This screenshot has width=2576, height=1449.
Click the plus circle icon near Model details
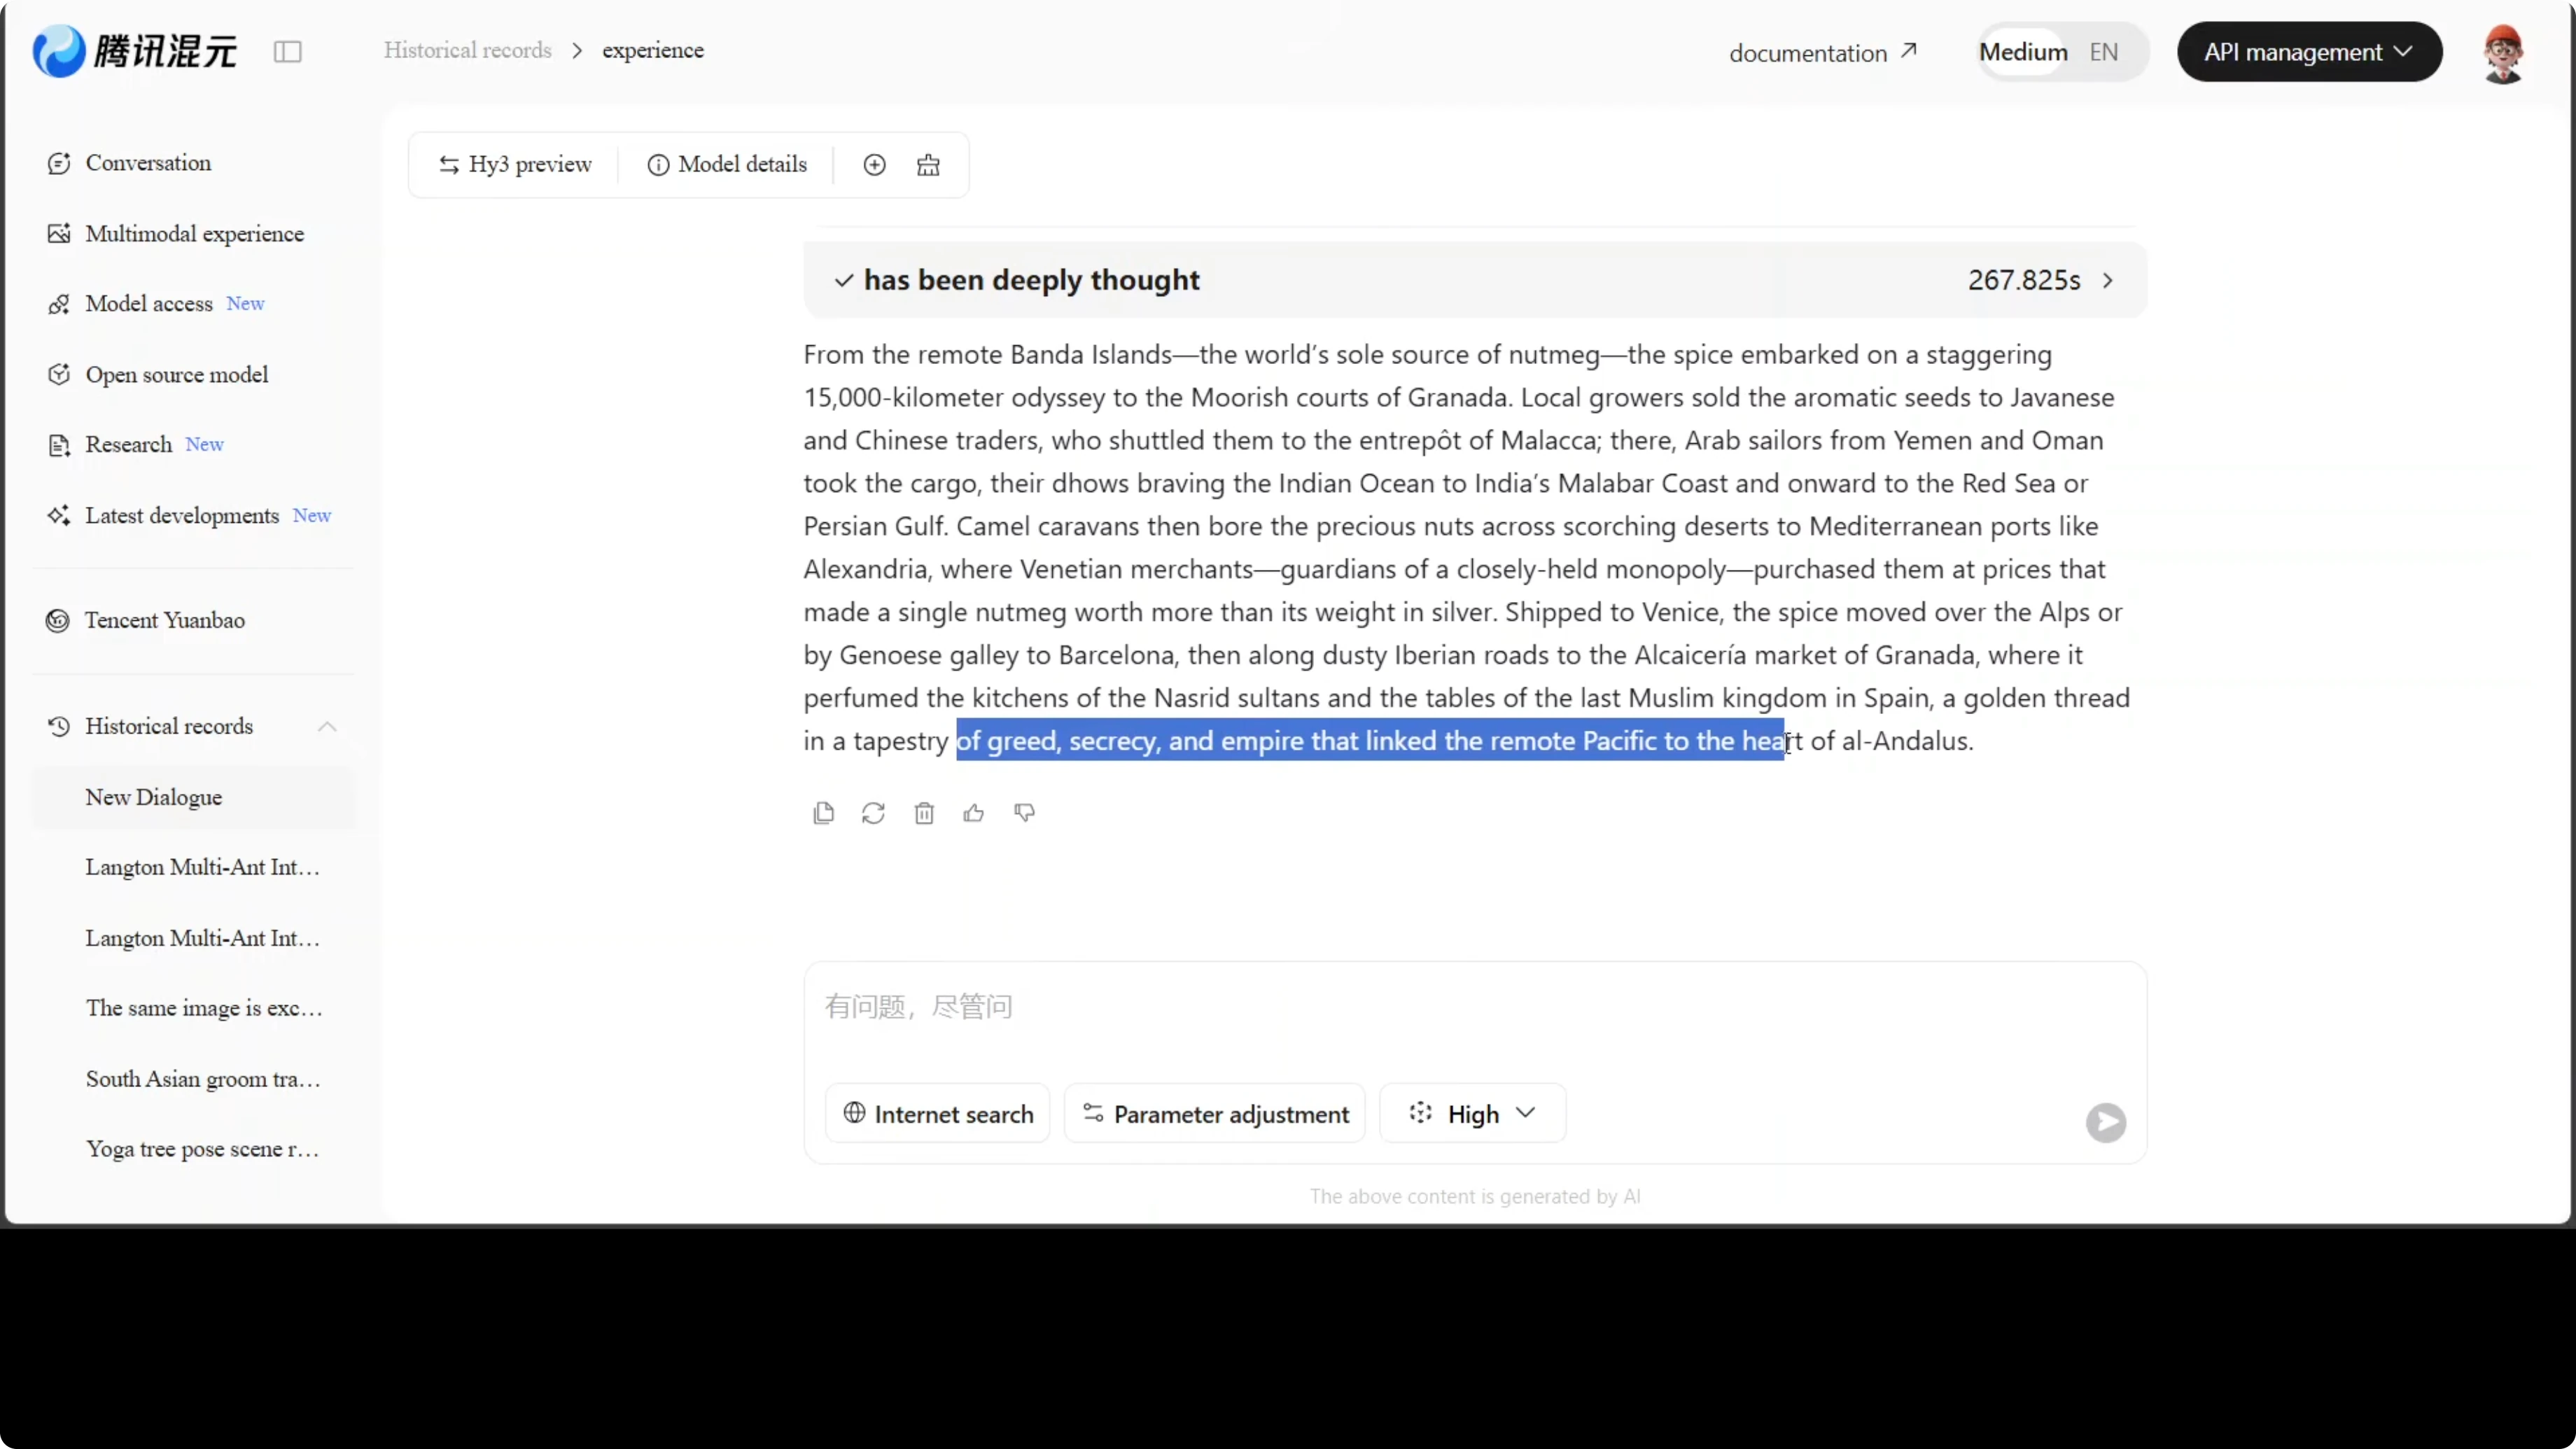pos(874,165)
